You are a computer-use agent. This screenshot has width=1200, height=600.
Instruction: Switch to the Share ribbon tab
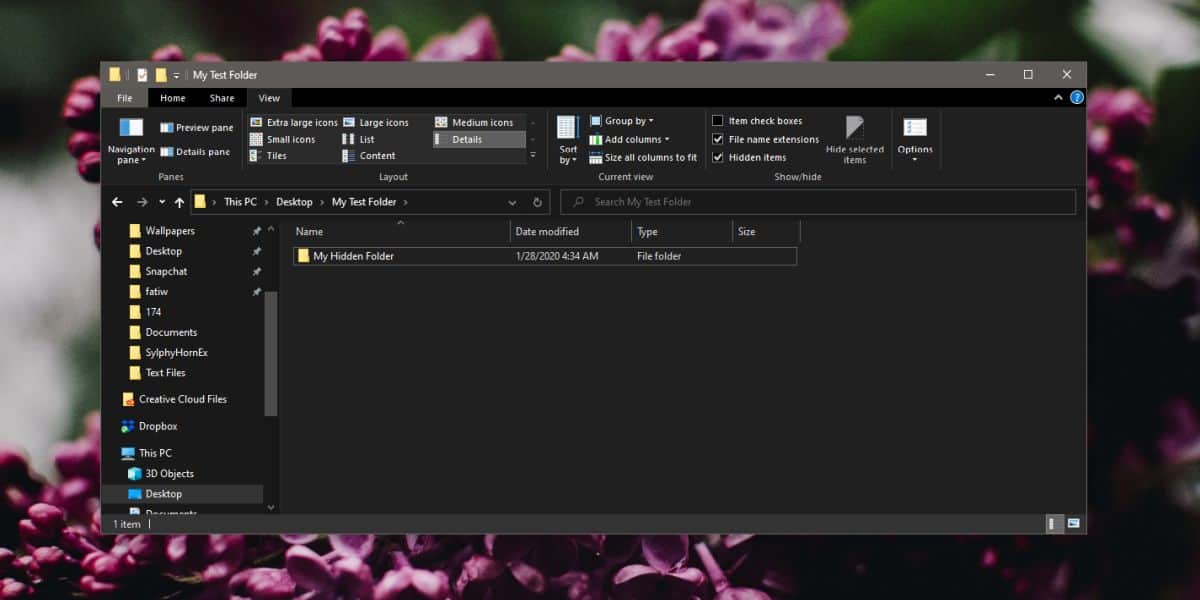222,98
